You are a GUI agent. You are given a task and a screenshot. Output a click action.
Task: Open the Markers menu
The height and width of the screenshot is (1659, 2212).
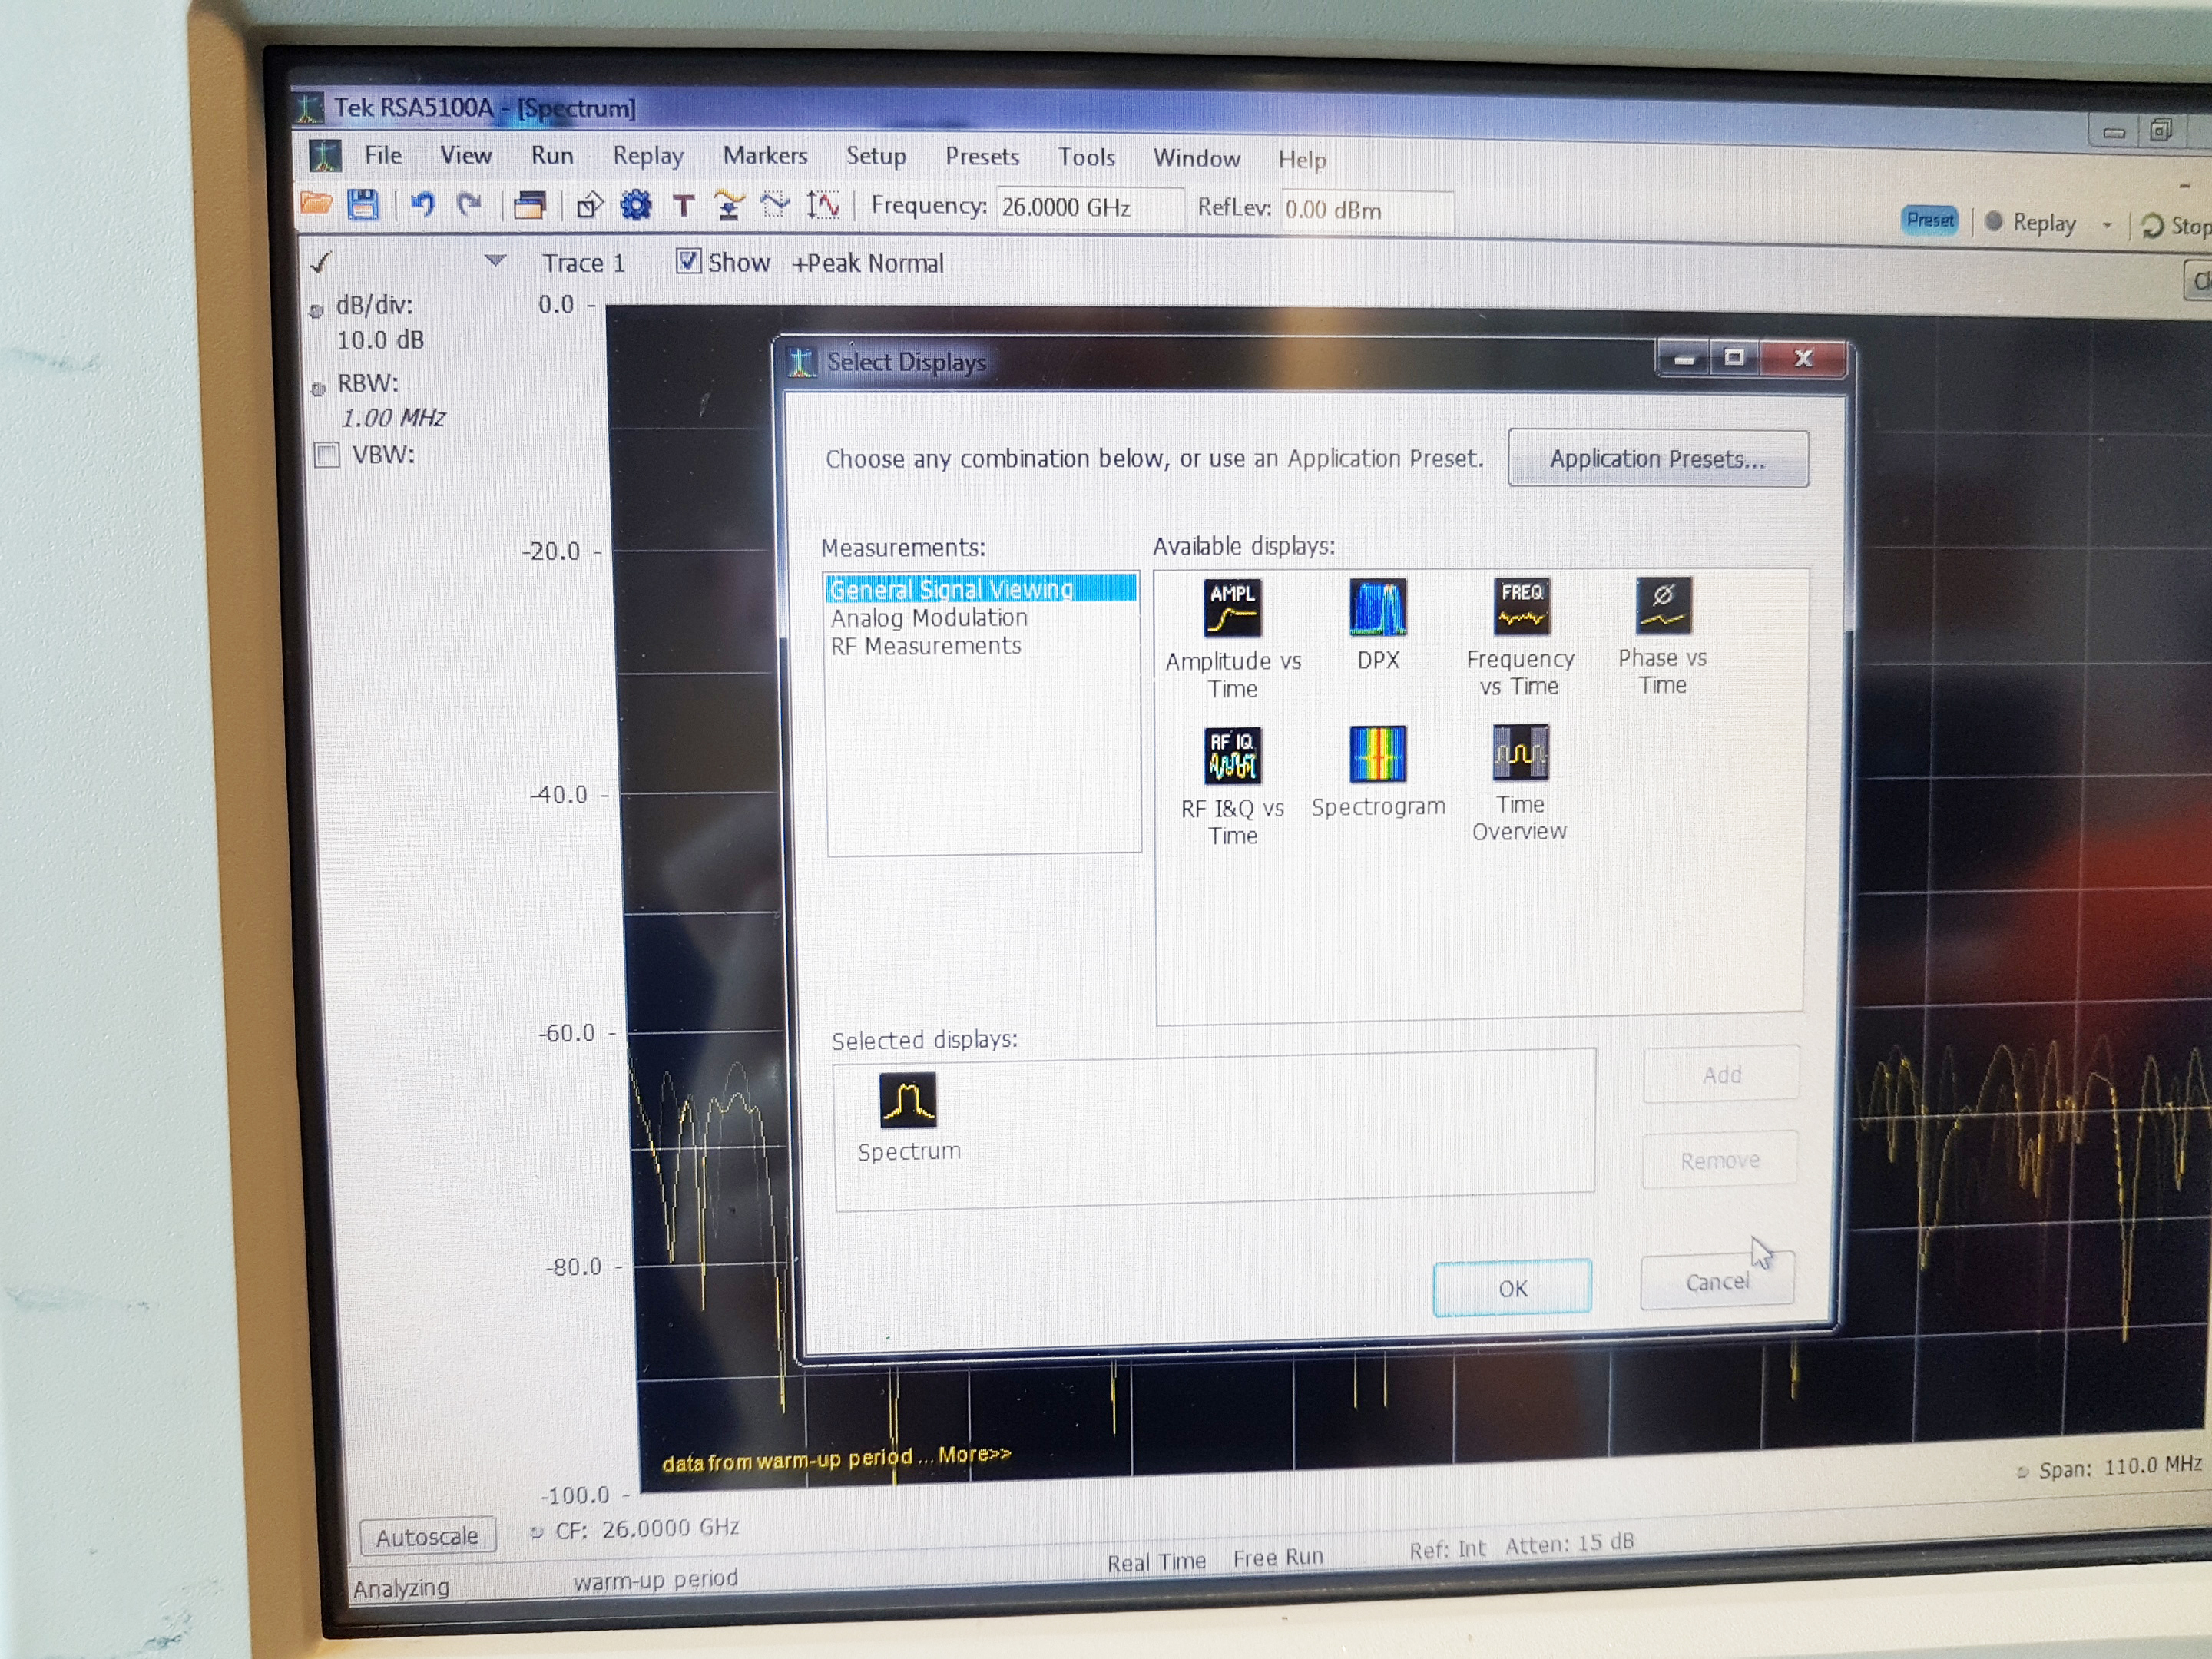point(765,156)
